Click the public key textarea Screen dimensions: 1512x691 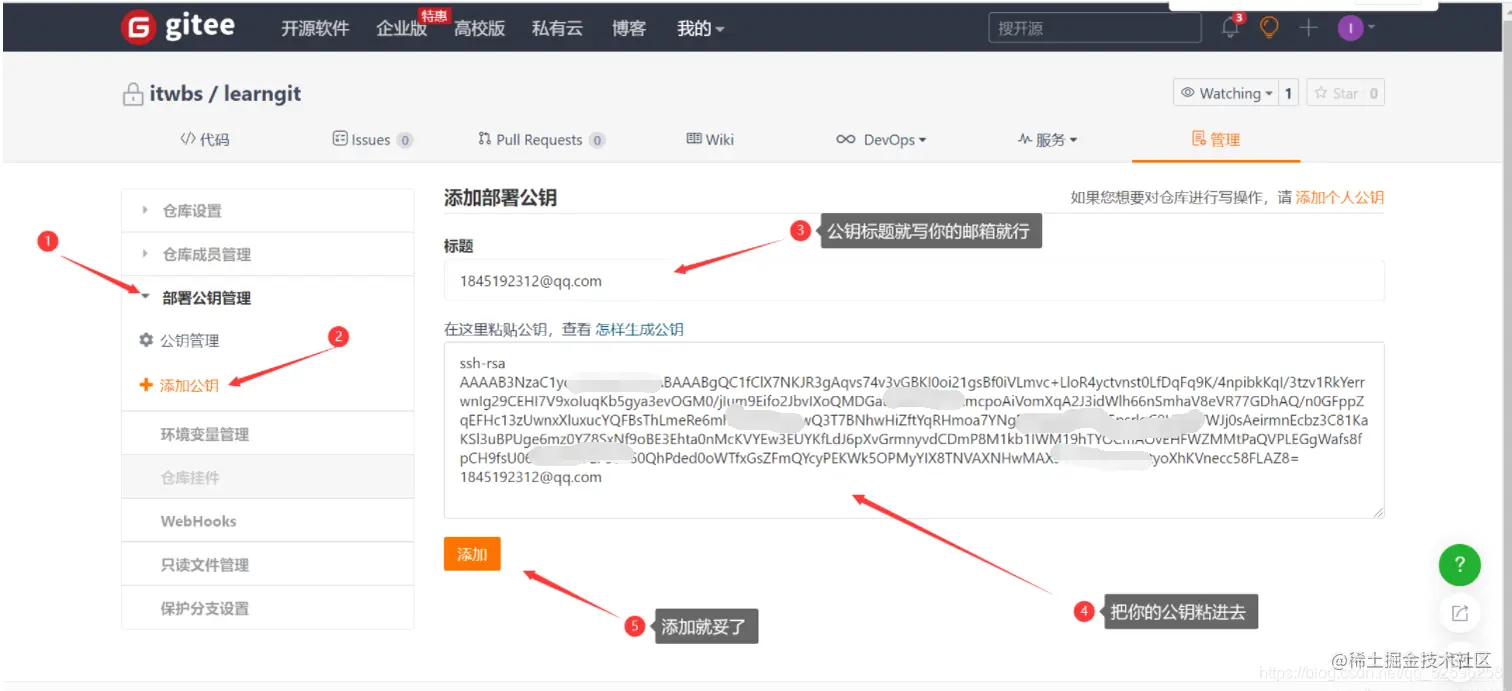click(x=914, y=430)
